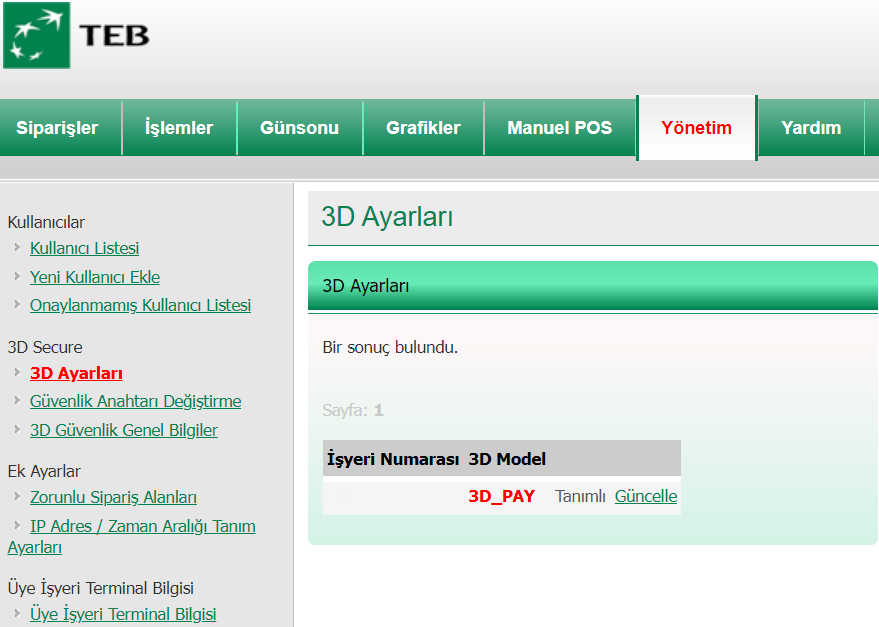Open Onaylanmamış Kullanıcı Listesi
The height and width of the screenshot is (627, 879).
(140, 305)
